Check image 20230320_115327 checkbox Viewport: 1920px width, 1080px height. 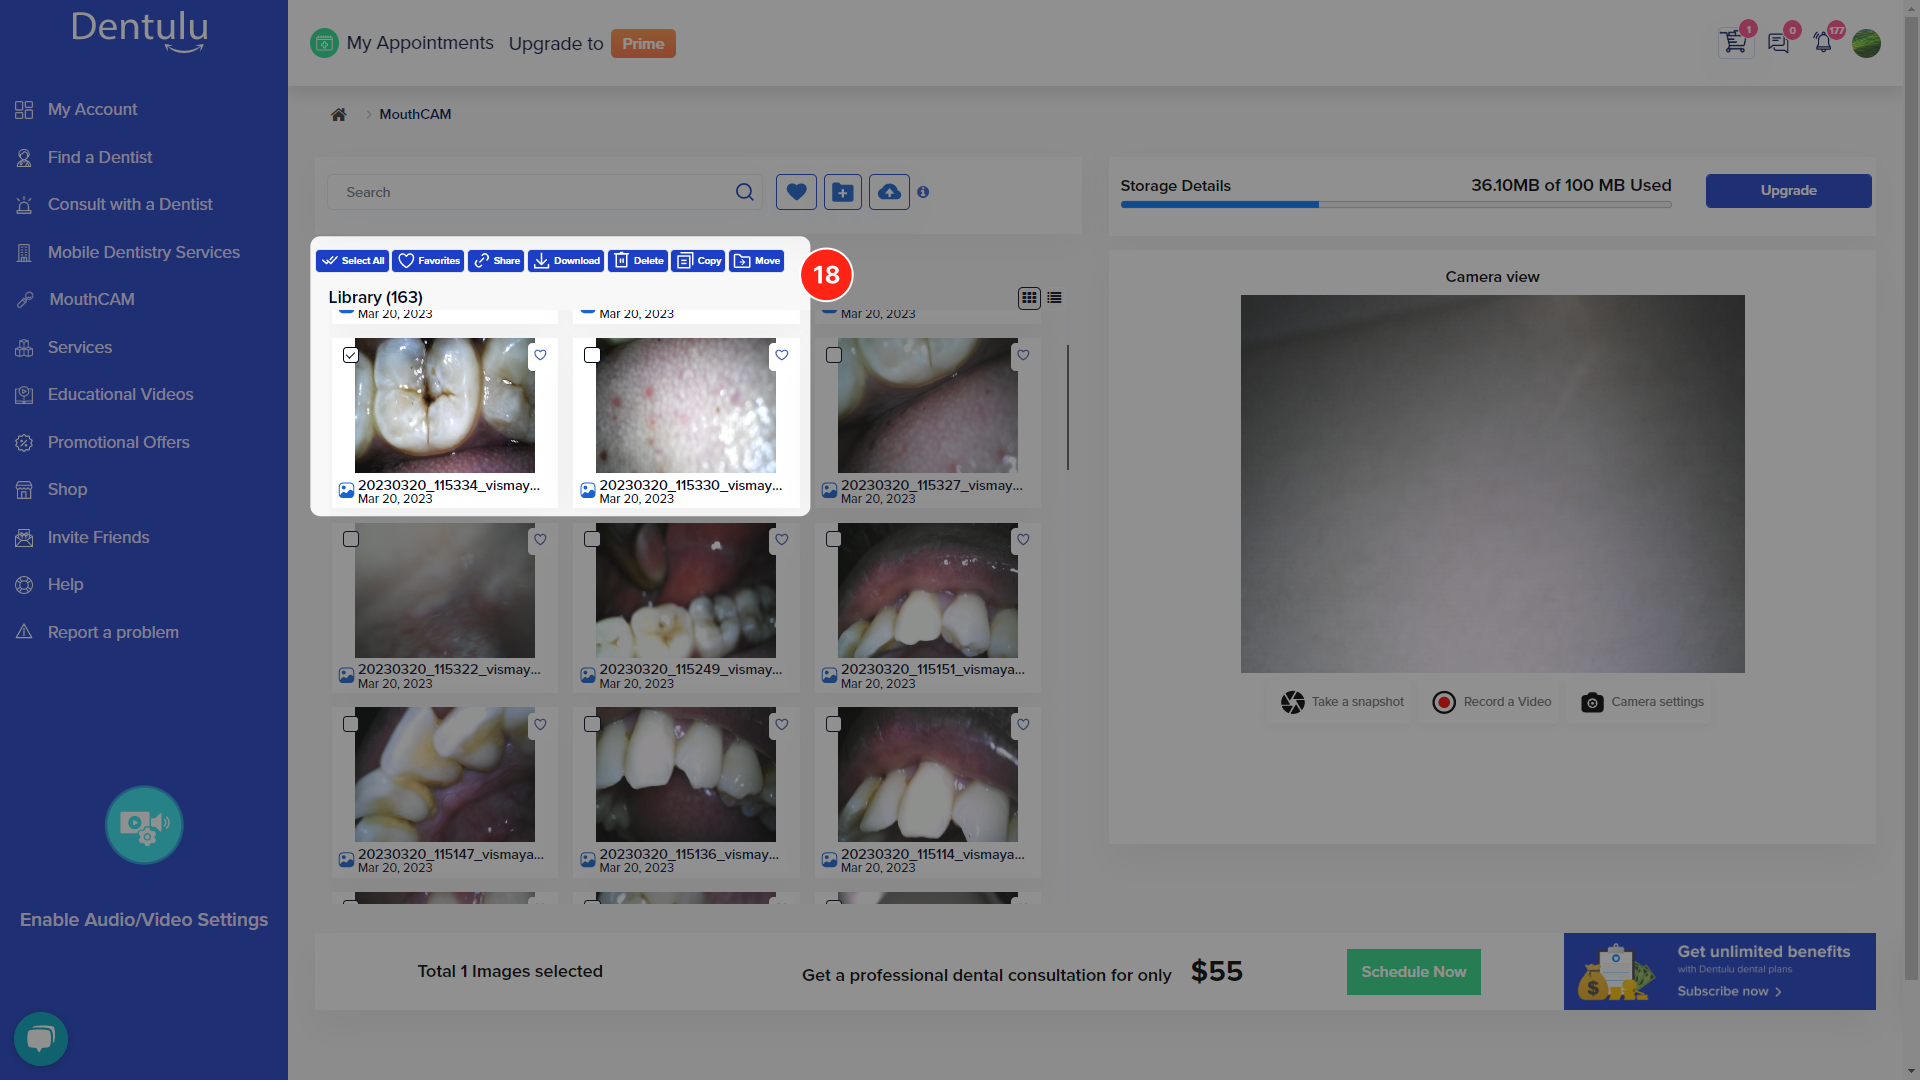click(834, 355)
